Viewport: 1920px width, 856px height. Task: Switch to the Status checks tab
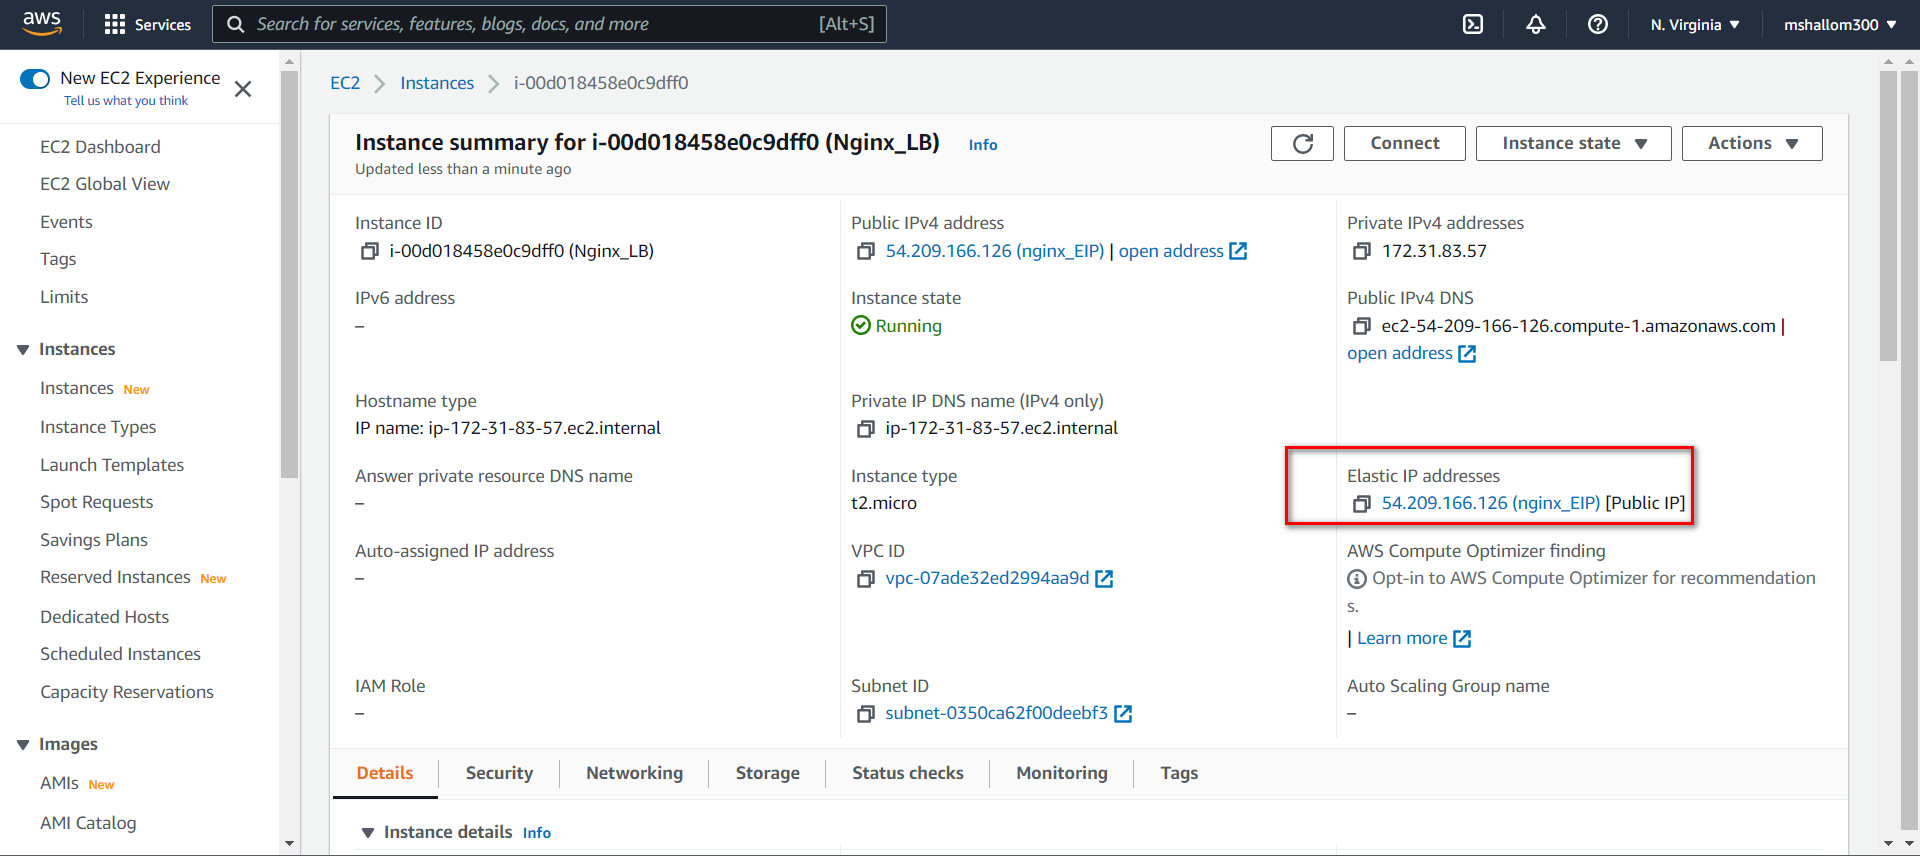[x=907, y=773]
